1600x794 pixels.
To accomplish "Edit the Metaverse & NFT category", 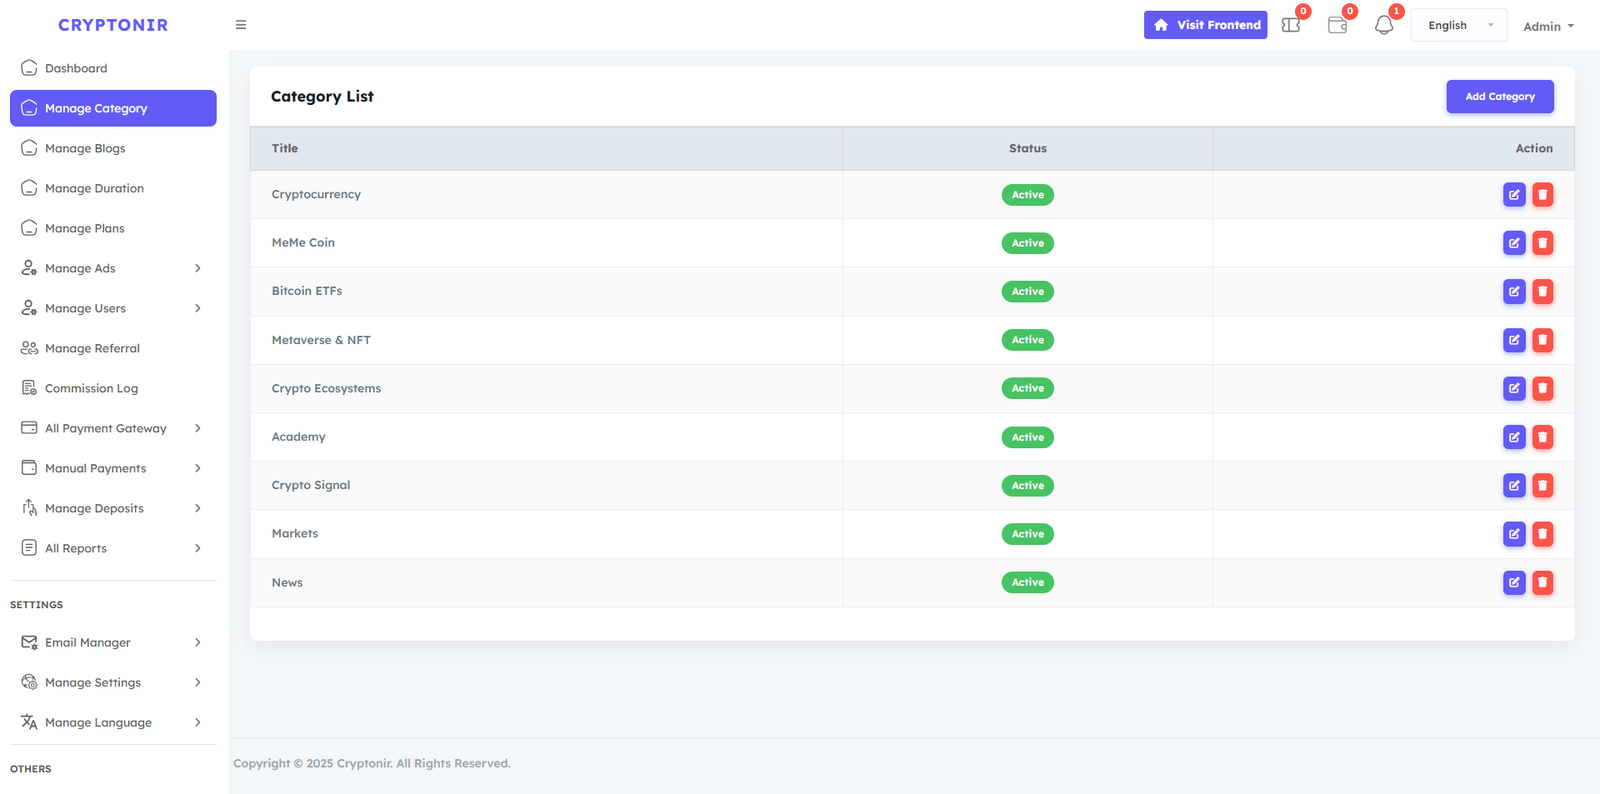I will tap(1514, 340).
